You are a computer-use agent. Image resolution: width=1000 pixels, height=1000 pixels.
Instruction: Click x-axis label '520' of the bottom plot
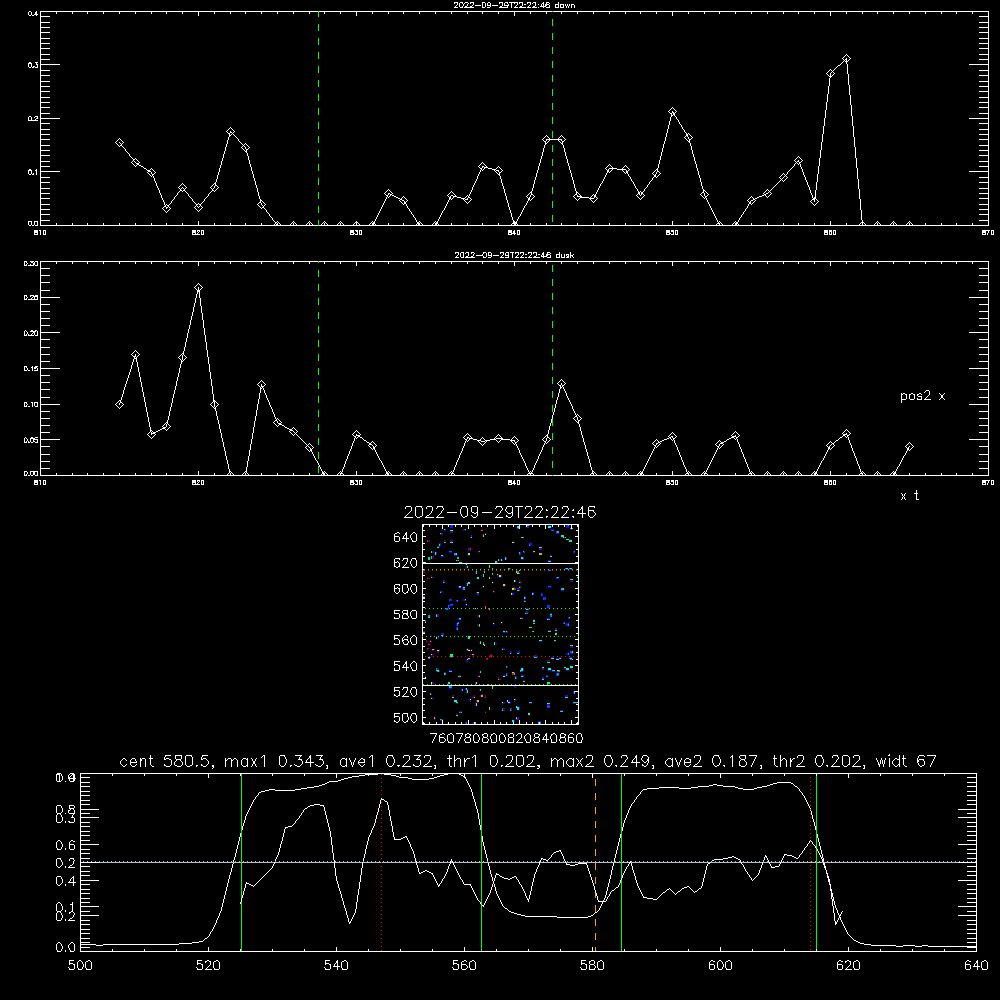pyautogui.click(x=208, y=966)
